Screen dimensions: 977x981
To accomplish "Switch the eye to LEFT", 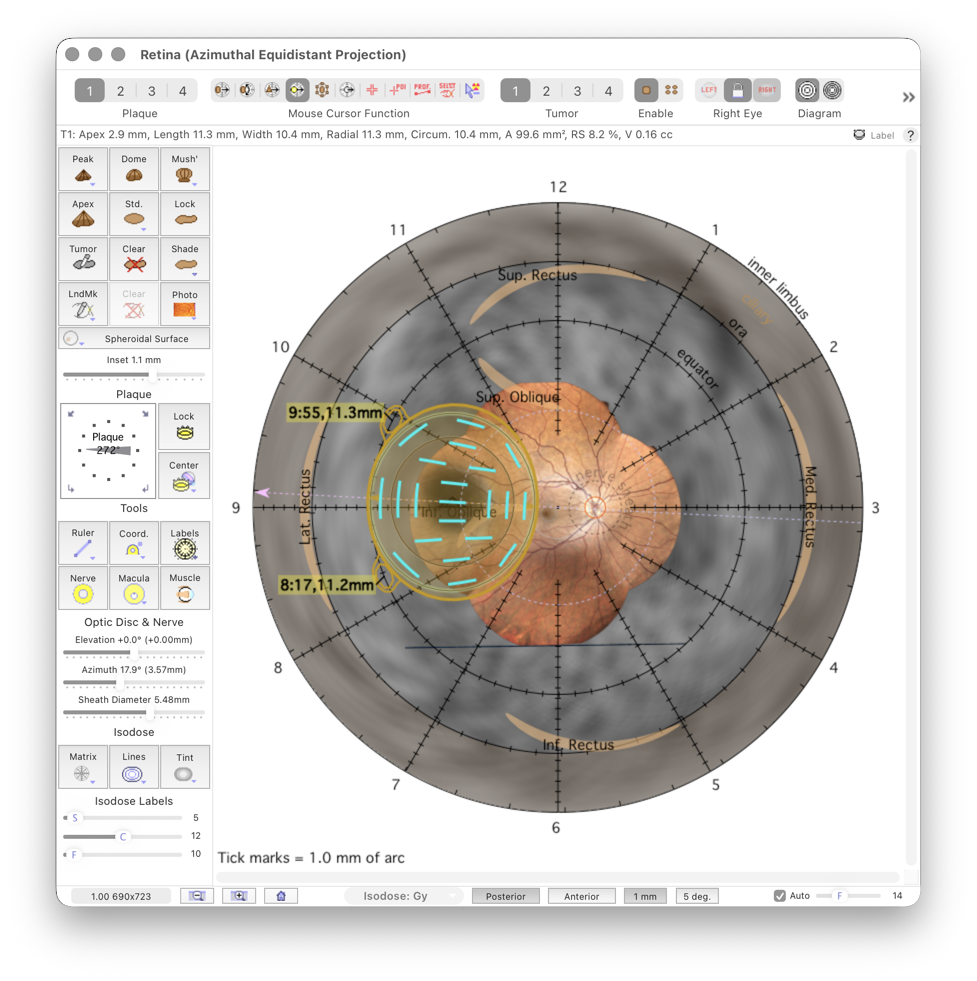I will (x=709, y=89).
